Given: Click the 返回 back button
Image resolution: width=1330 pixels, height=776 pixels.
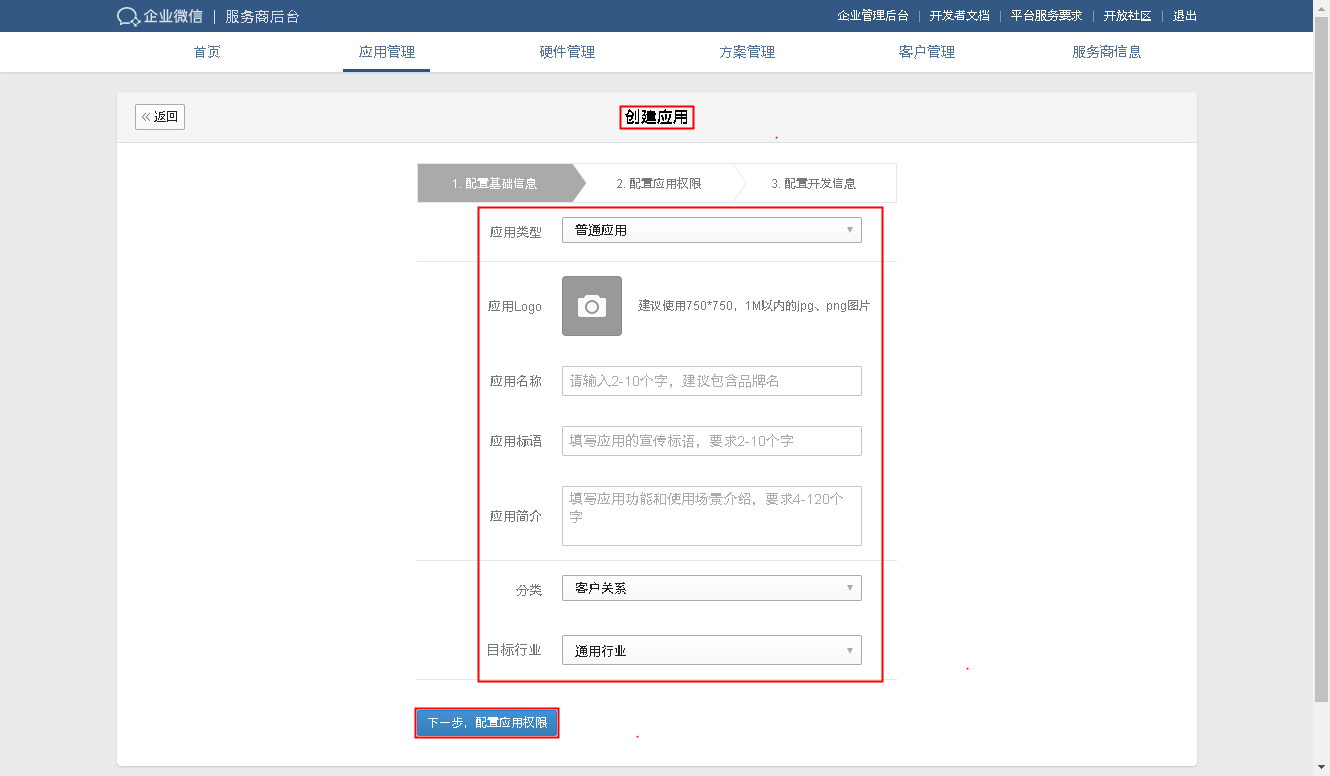Looking at the screenshot, I should [160, 117].
